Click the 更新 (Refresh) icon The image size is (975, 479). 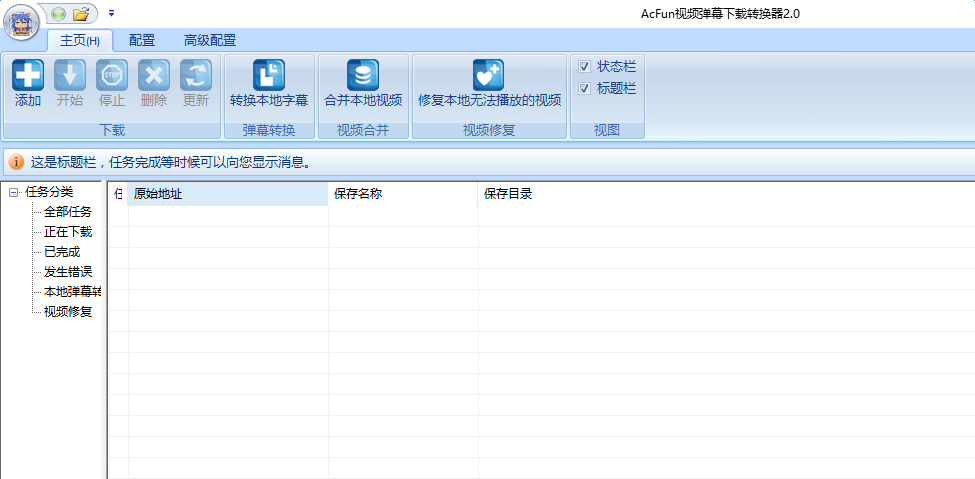[x=196, y=75]
